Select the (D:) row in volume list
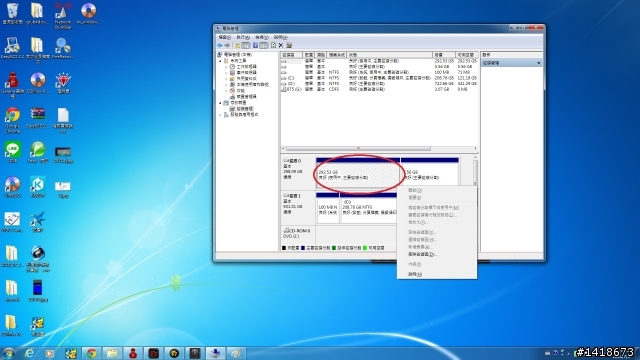 379,84
